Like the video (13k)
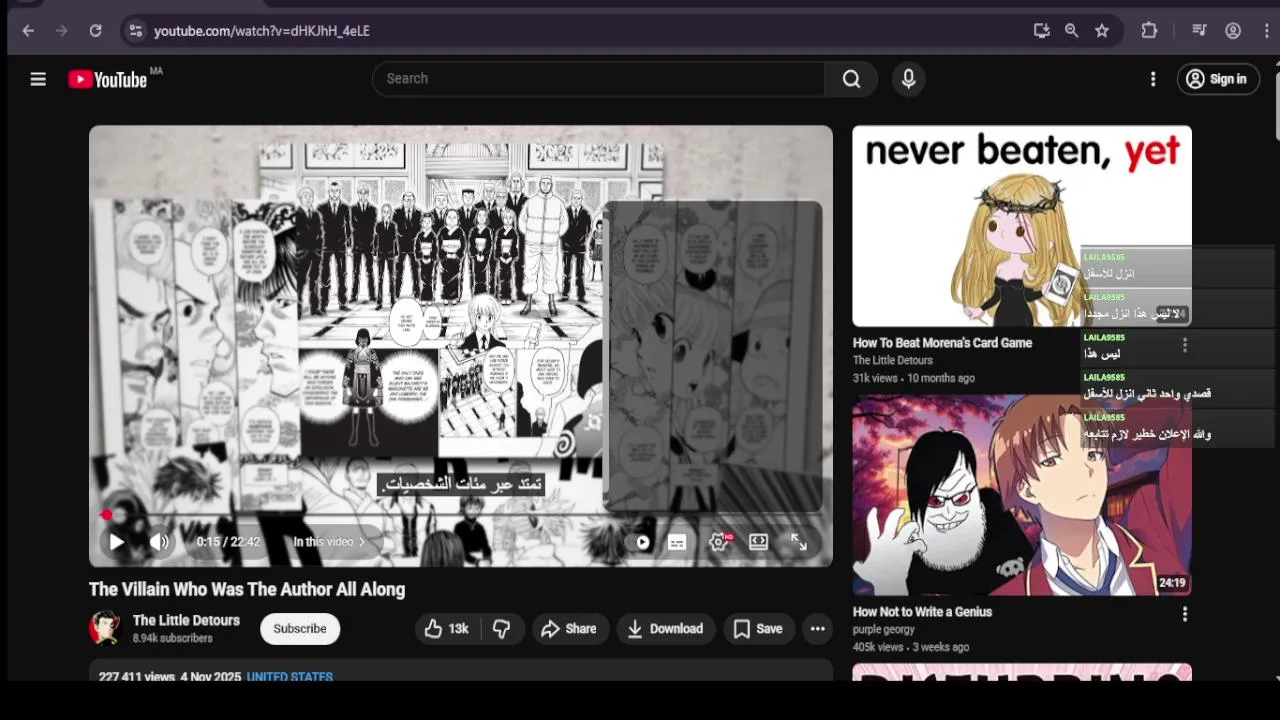Screen dimensions: 1280x720 [x=447, y=629]
